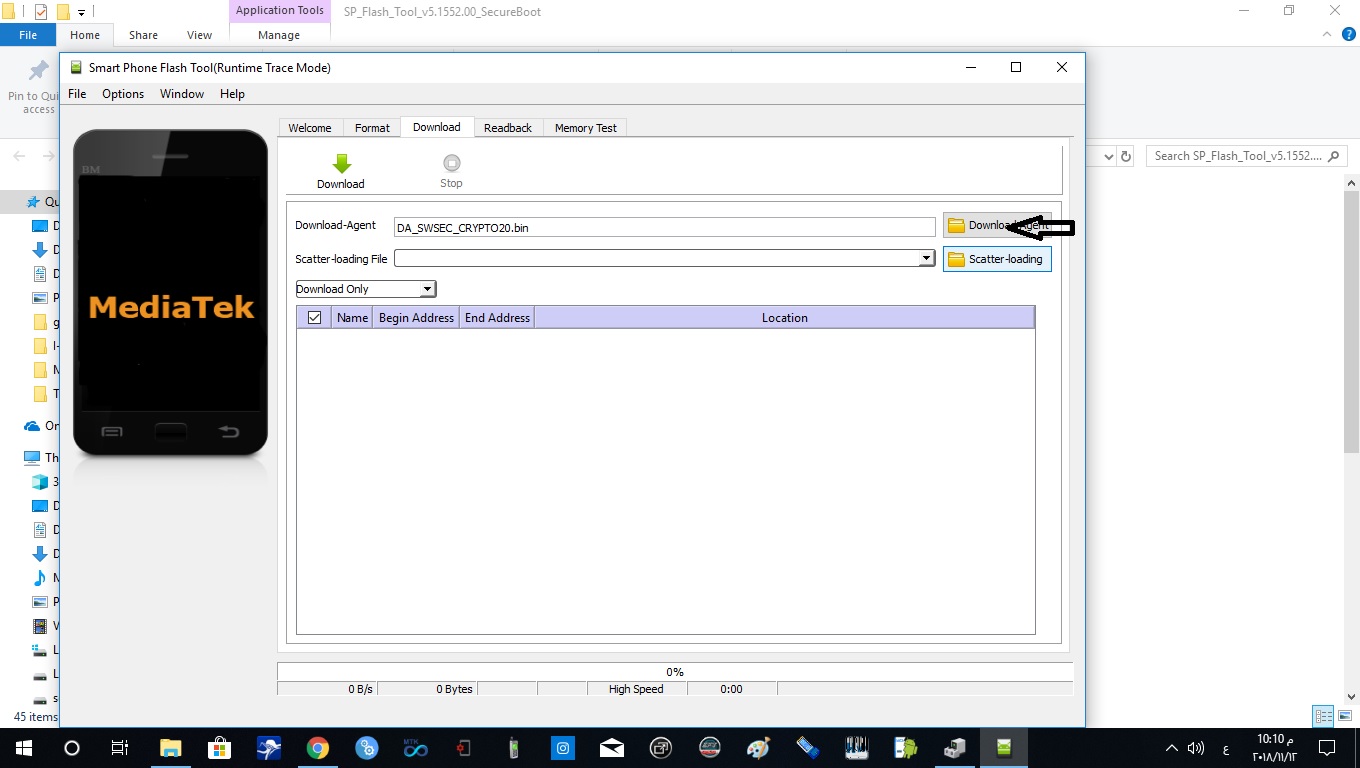Switch to the Welcome tab
The width and height of the screenshot is (1360, 768).
point(310,128)
